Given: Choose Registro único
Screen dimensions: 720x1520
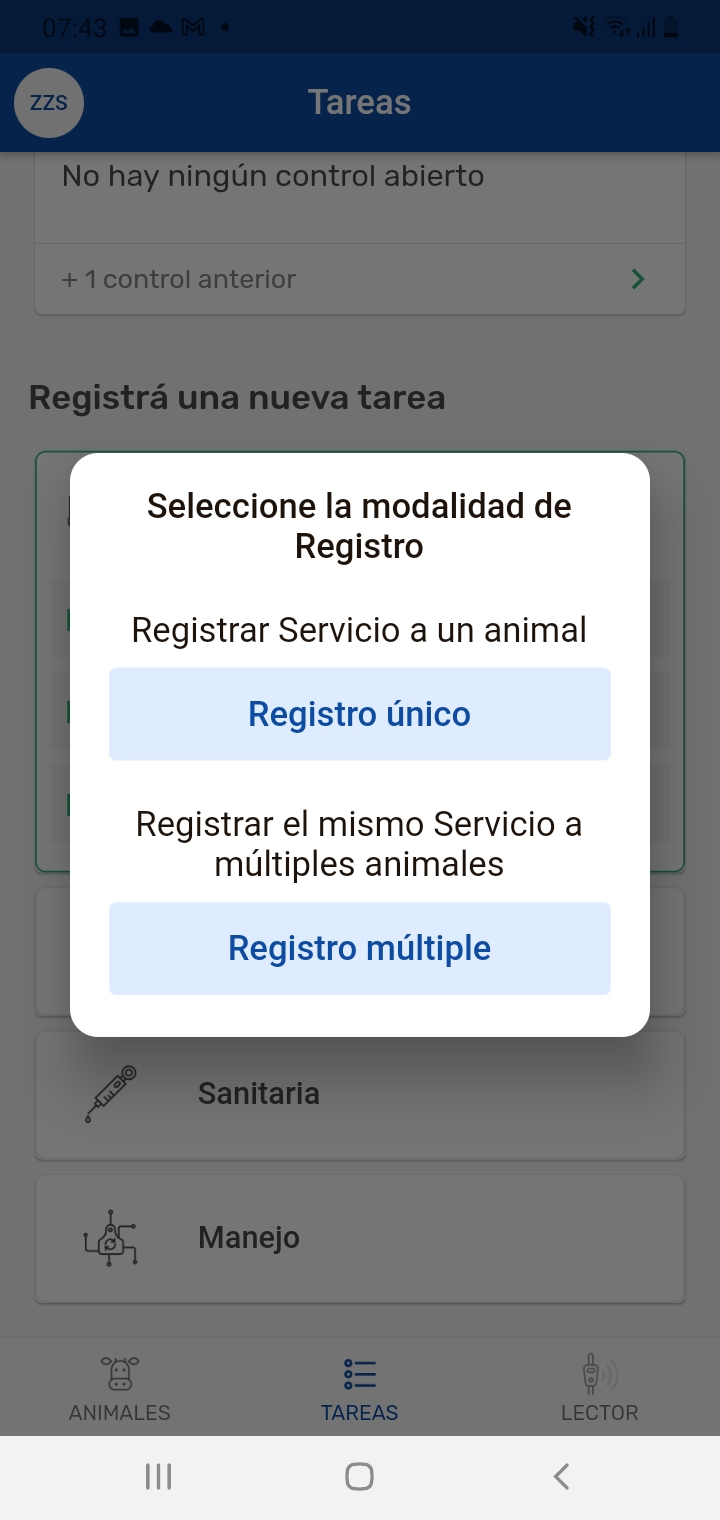Looking at the screenshot, I should pos(360,714).
